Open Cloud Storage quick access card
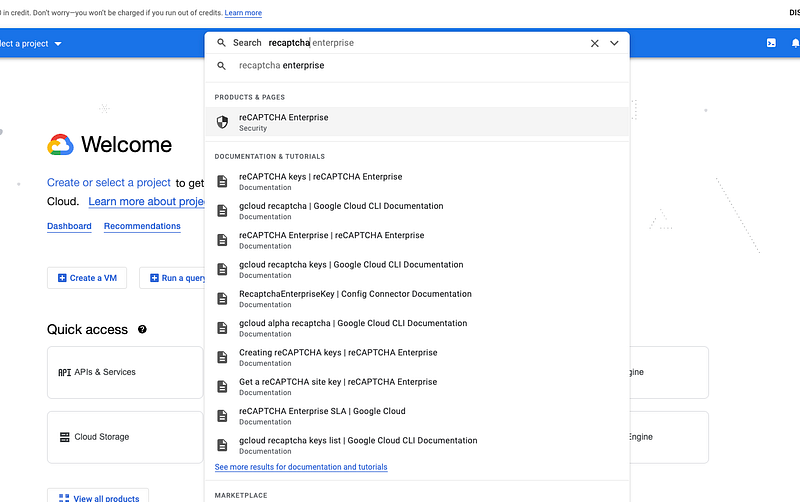Screen dimensions: 800x502 coord(125,437)
